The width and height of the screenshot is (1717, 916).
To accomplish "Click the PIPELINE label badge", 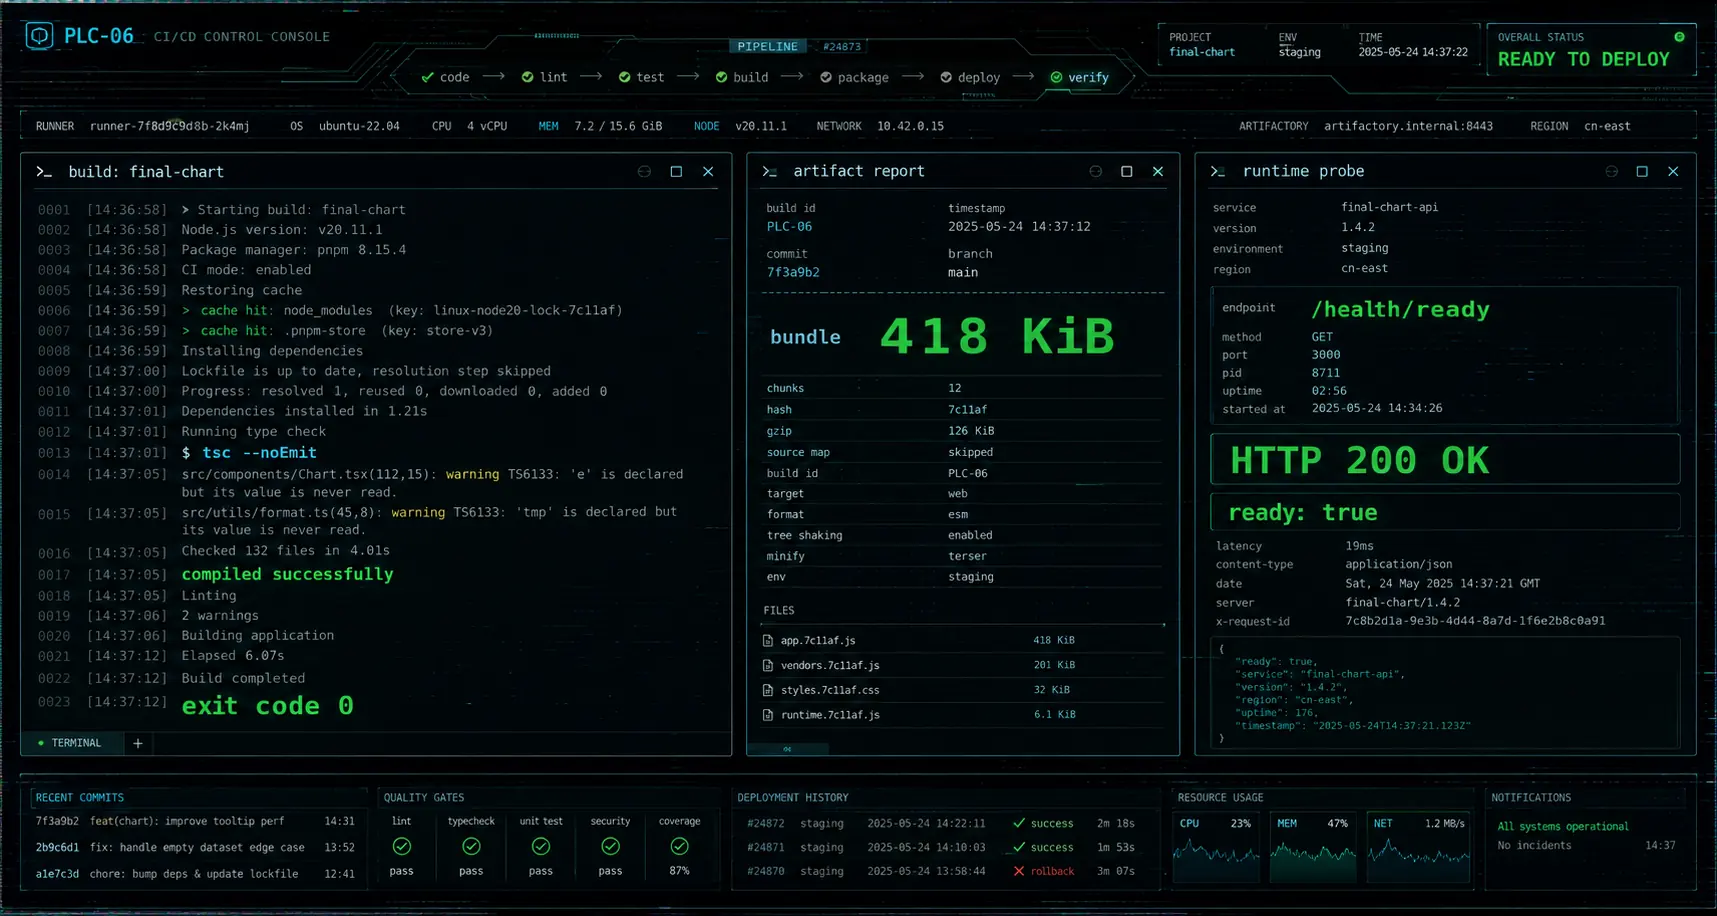I will click(768, 47).
